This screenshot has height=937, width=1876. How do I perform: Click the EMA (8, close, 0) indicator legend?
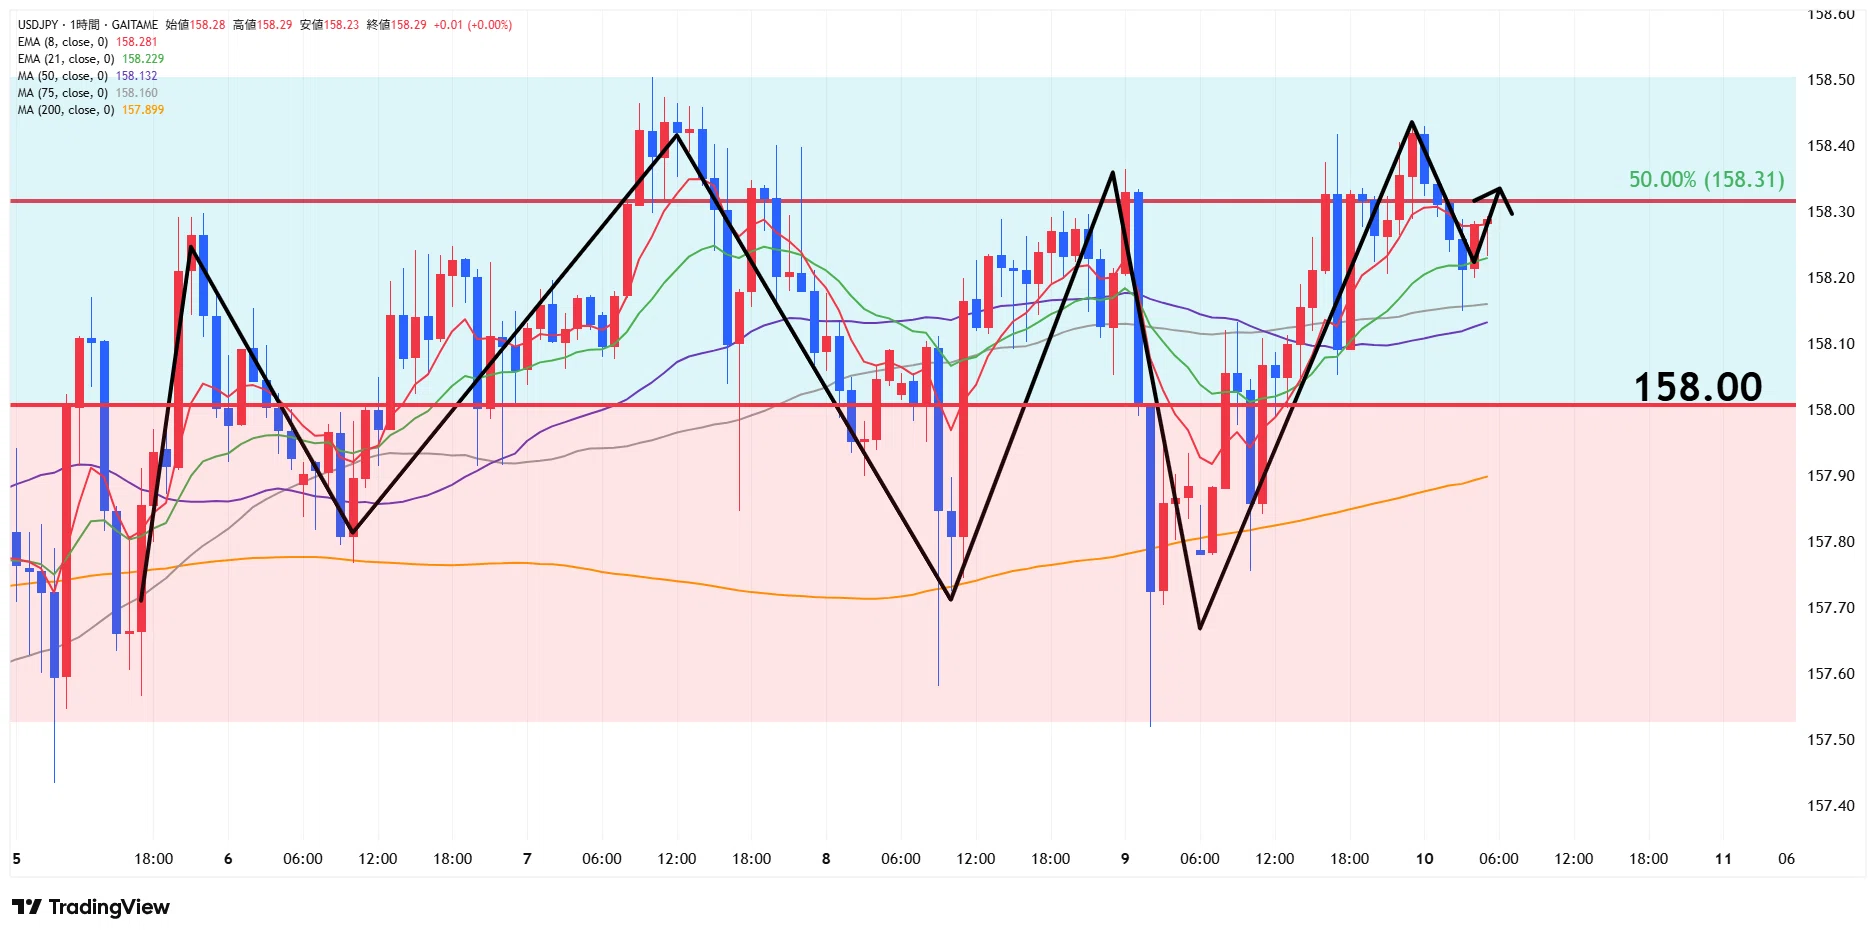pyautogui.click(x=63, y=42)
